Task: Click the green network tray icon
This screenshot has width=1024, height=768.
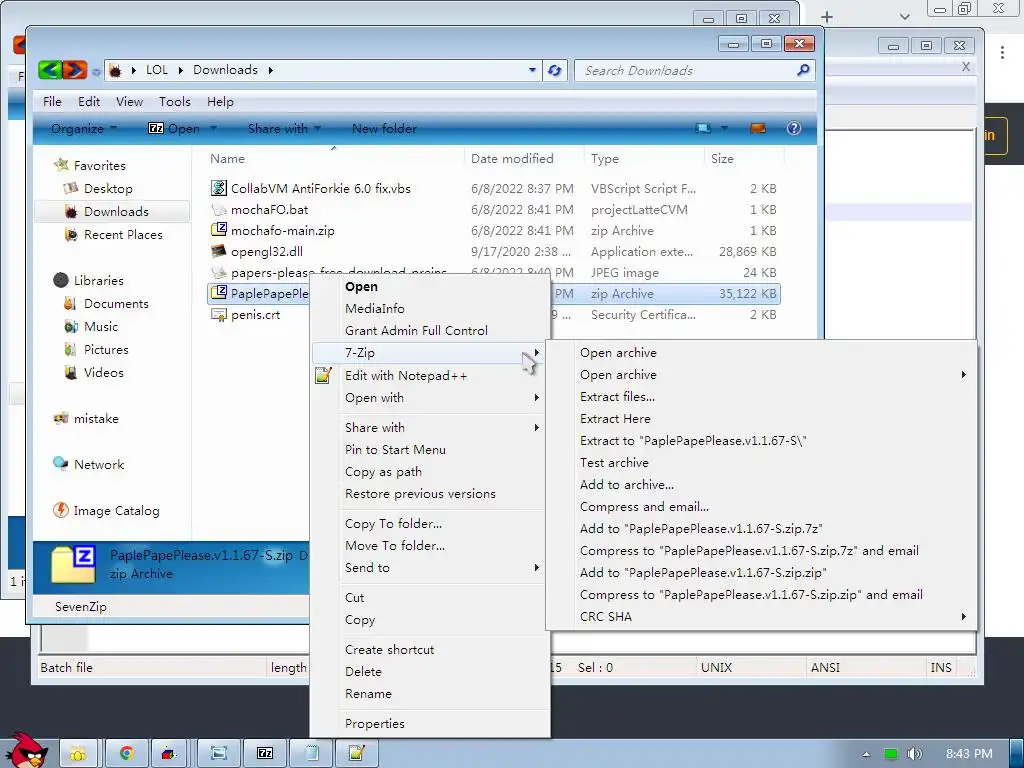Action: click(890, 754)
